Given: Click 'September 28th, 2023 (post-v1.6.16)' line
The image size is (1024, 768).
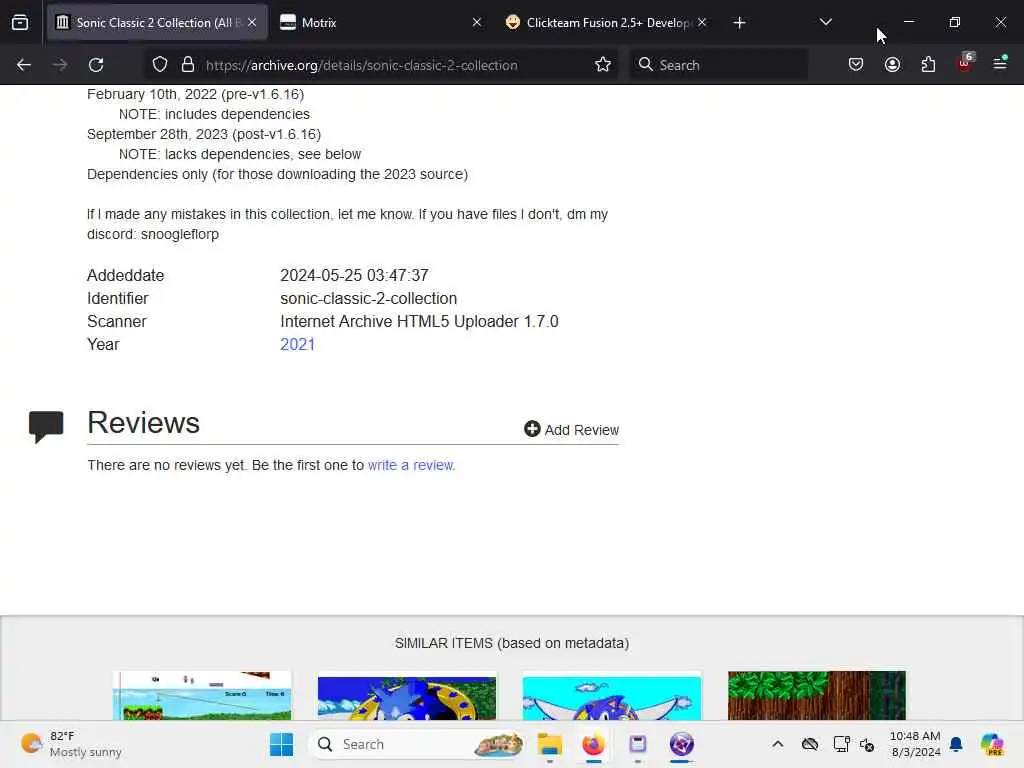Looking at the screenshot, I should (204, 134).
